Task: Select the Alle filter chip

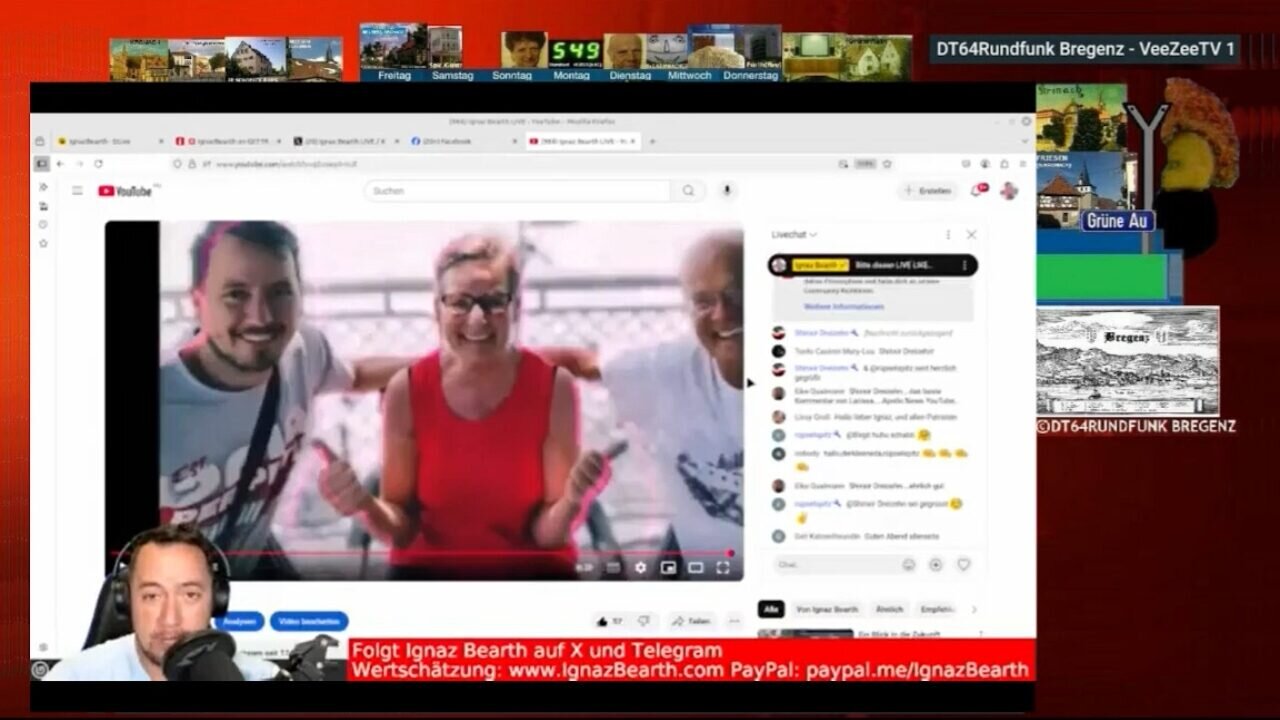Action: click(771, 609)
